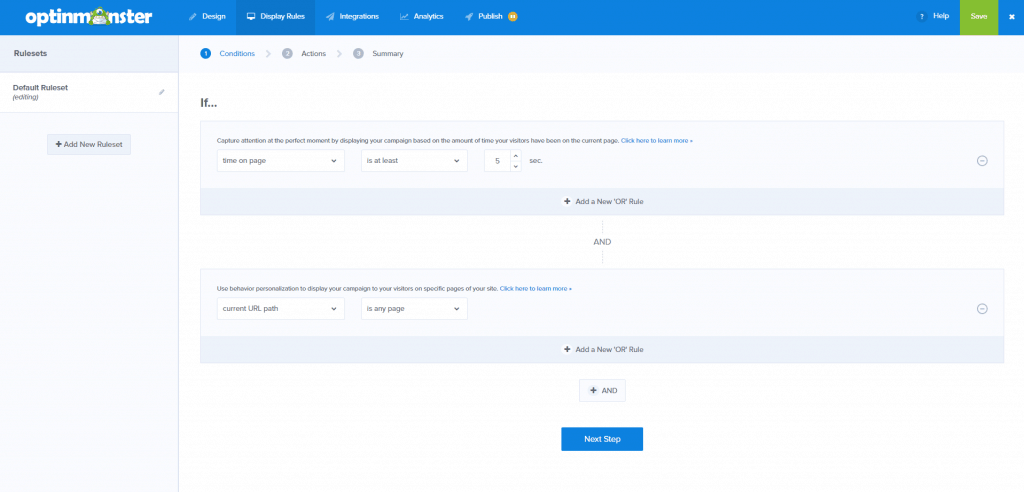Expand the 'current URL path' dropdown
Viewport: 1024px width, 492px height.
(280, 309)
